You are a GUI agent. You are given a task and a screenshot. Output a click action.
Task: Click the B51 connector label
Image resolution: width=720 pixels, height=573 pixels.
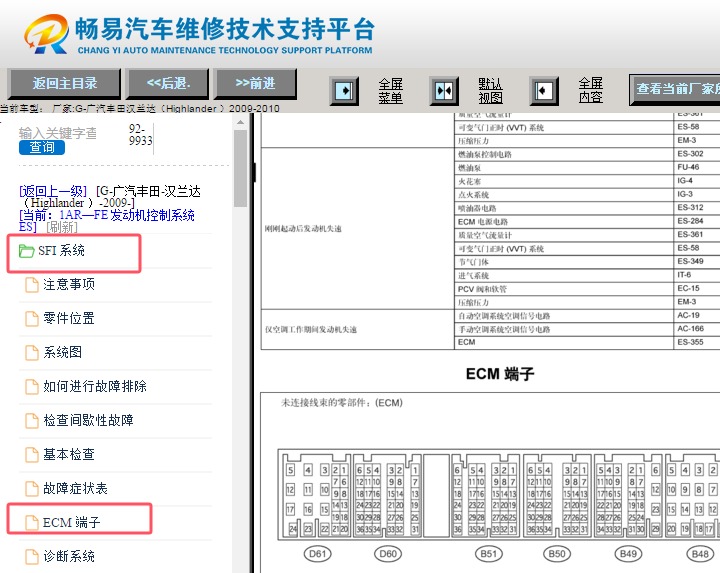coord(489,554)
